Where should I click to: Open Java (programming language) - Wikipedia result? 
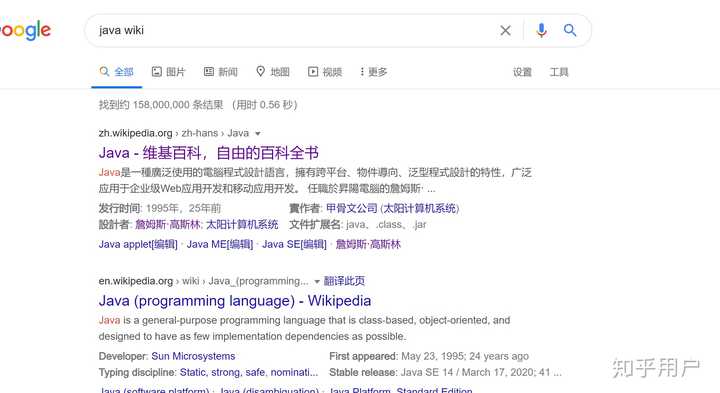coord(235,301)
